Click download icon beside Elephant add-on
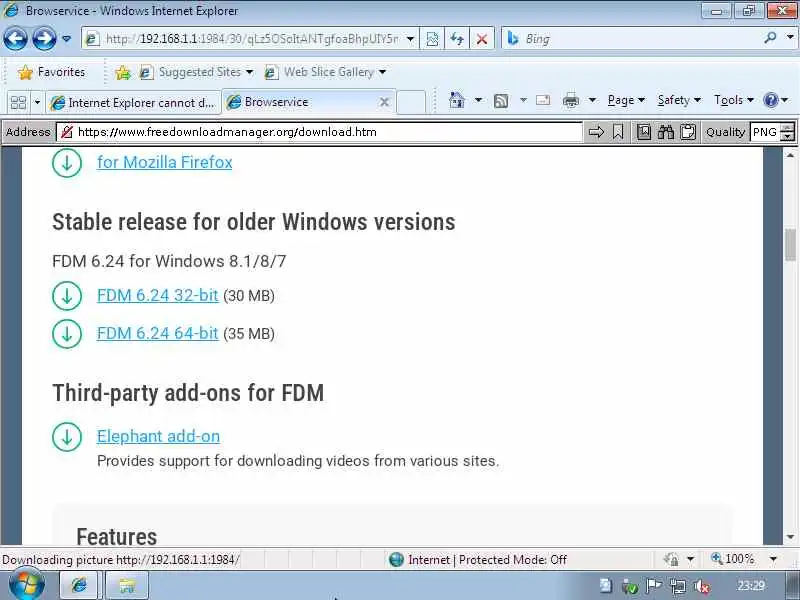Image resolution: width=800 pixels, height=600 pixels. coord(67,436)
